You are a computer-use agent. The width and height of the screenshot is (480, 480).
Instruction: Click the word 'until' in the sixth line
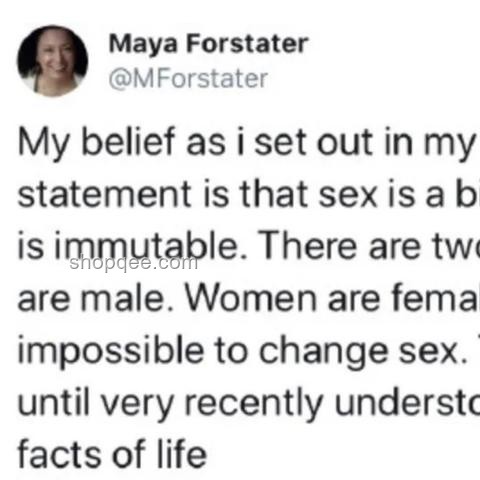[x=53, y=402]
